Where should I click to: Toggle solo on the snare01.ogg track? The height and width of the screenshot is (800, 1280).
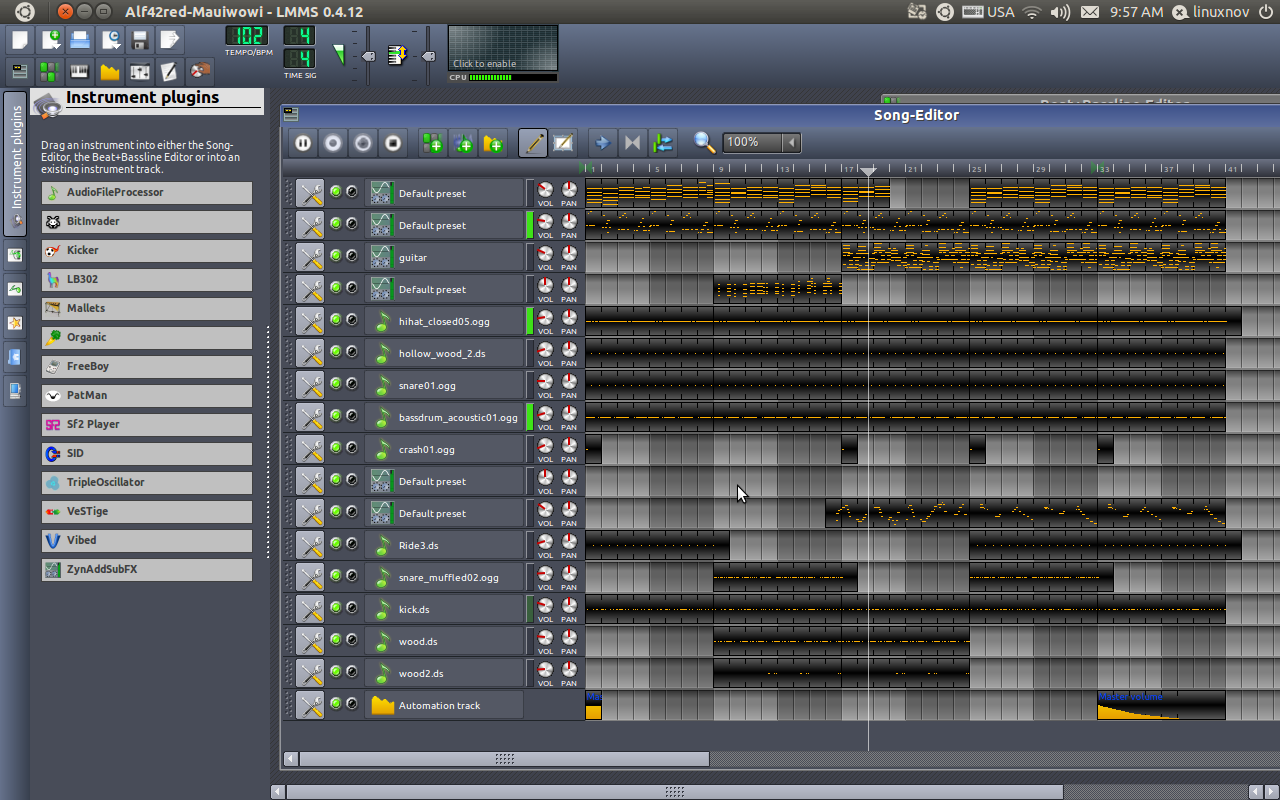click(352, 384)
